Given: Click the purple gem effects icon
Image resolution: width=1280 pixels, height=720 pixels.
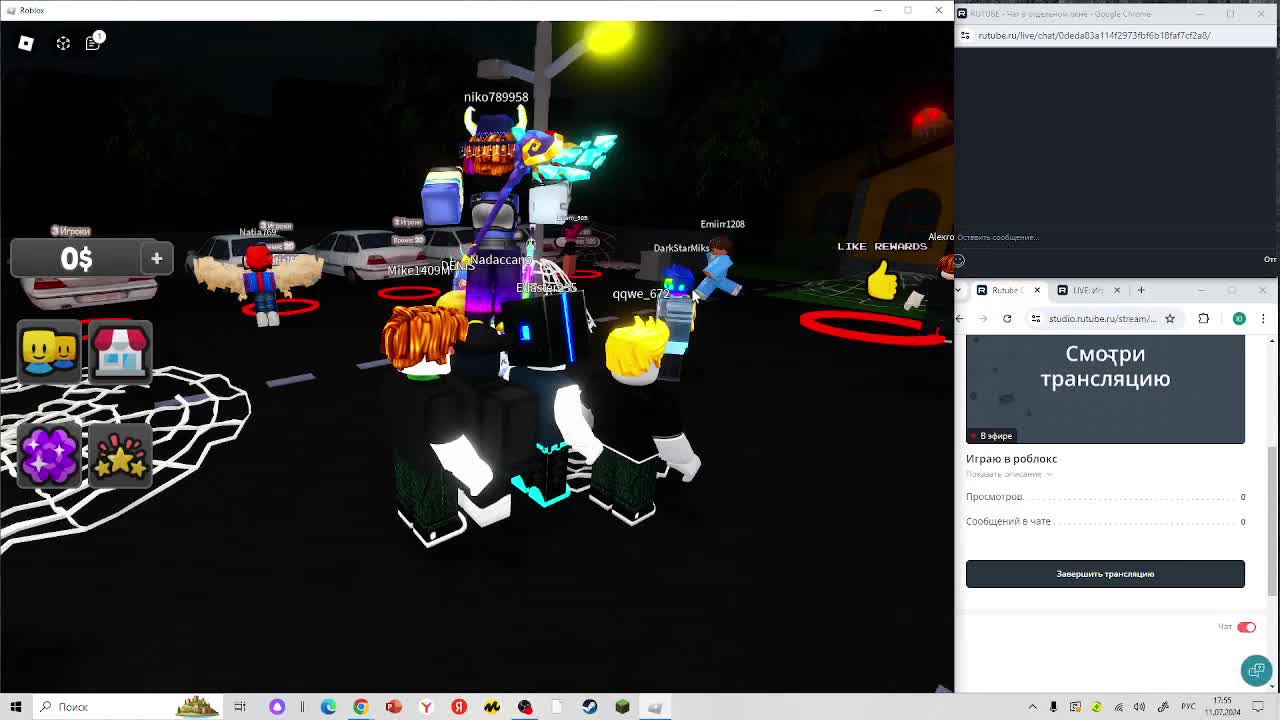Looking at the screenshot, I should click(49, 455).
